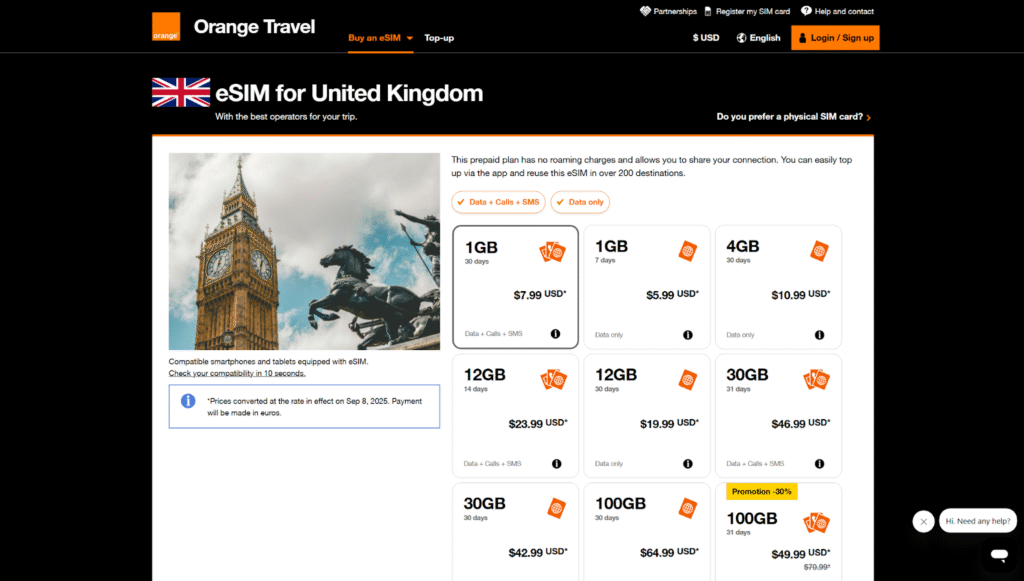Click the Big Ben photo
1024x581 pixels.
(304, 251)
